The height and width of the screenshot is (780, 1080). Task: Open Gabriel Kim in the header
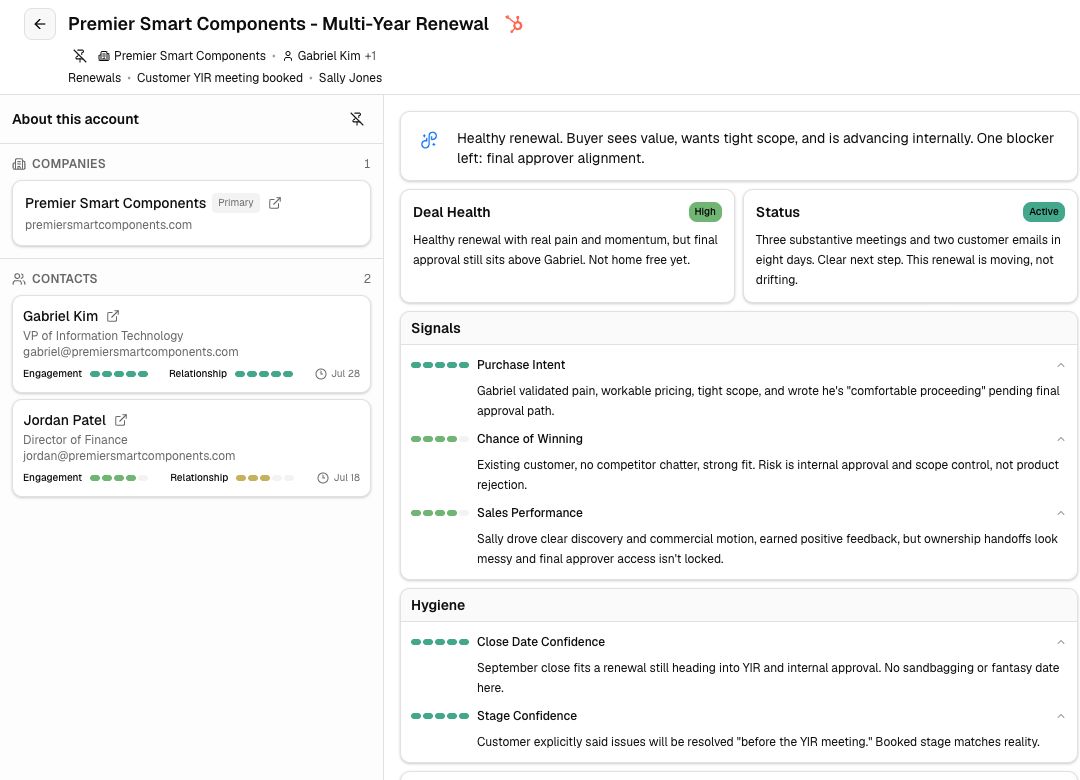tap(329, 56)
